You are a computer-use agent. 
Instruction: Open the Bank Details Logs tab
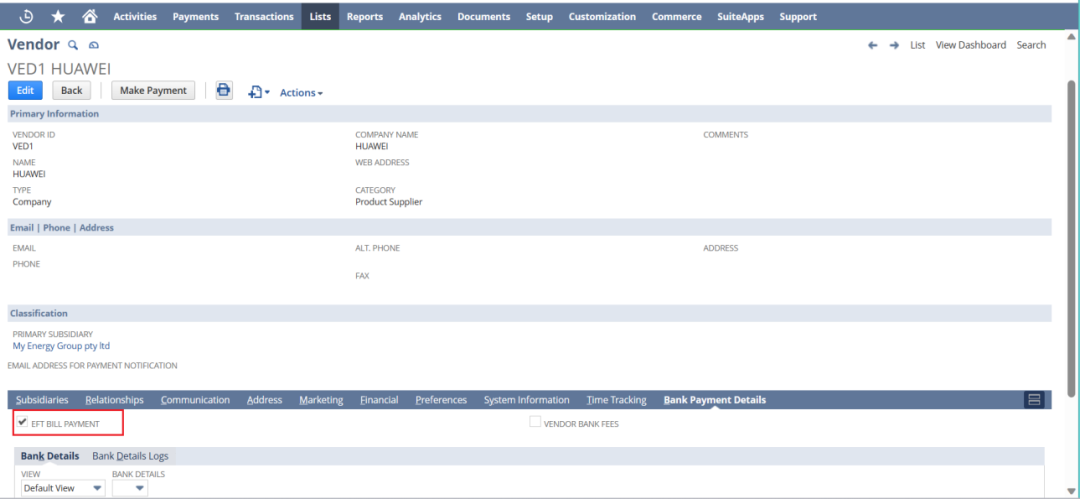[130, 456]
